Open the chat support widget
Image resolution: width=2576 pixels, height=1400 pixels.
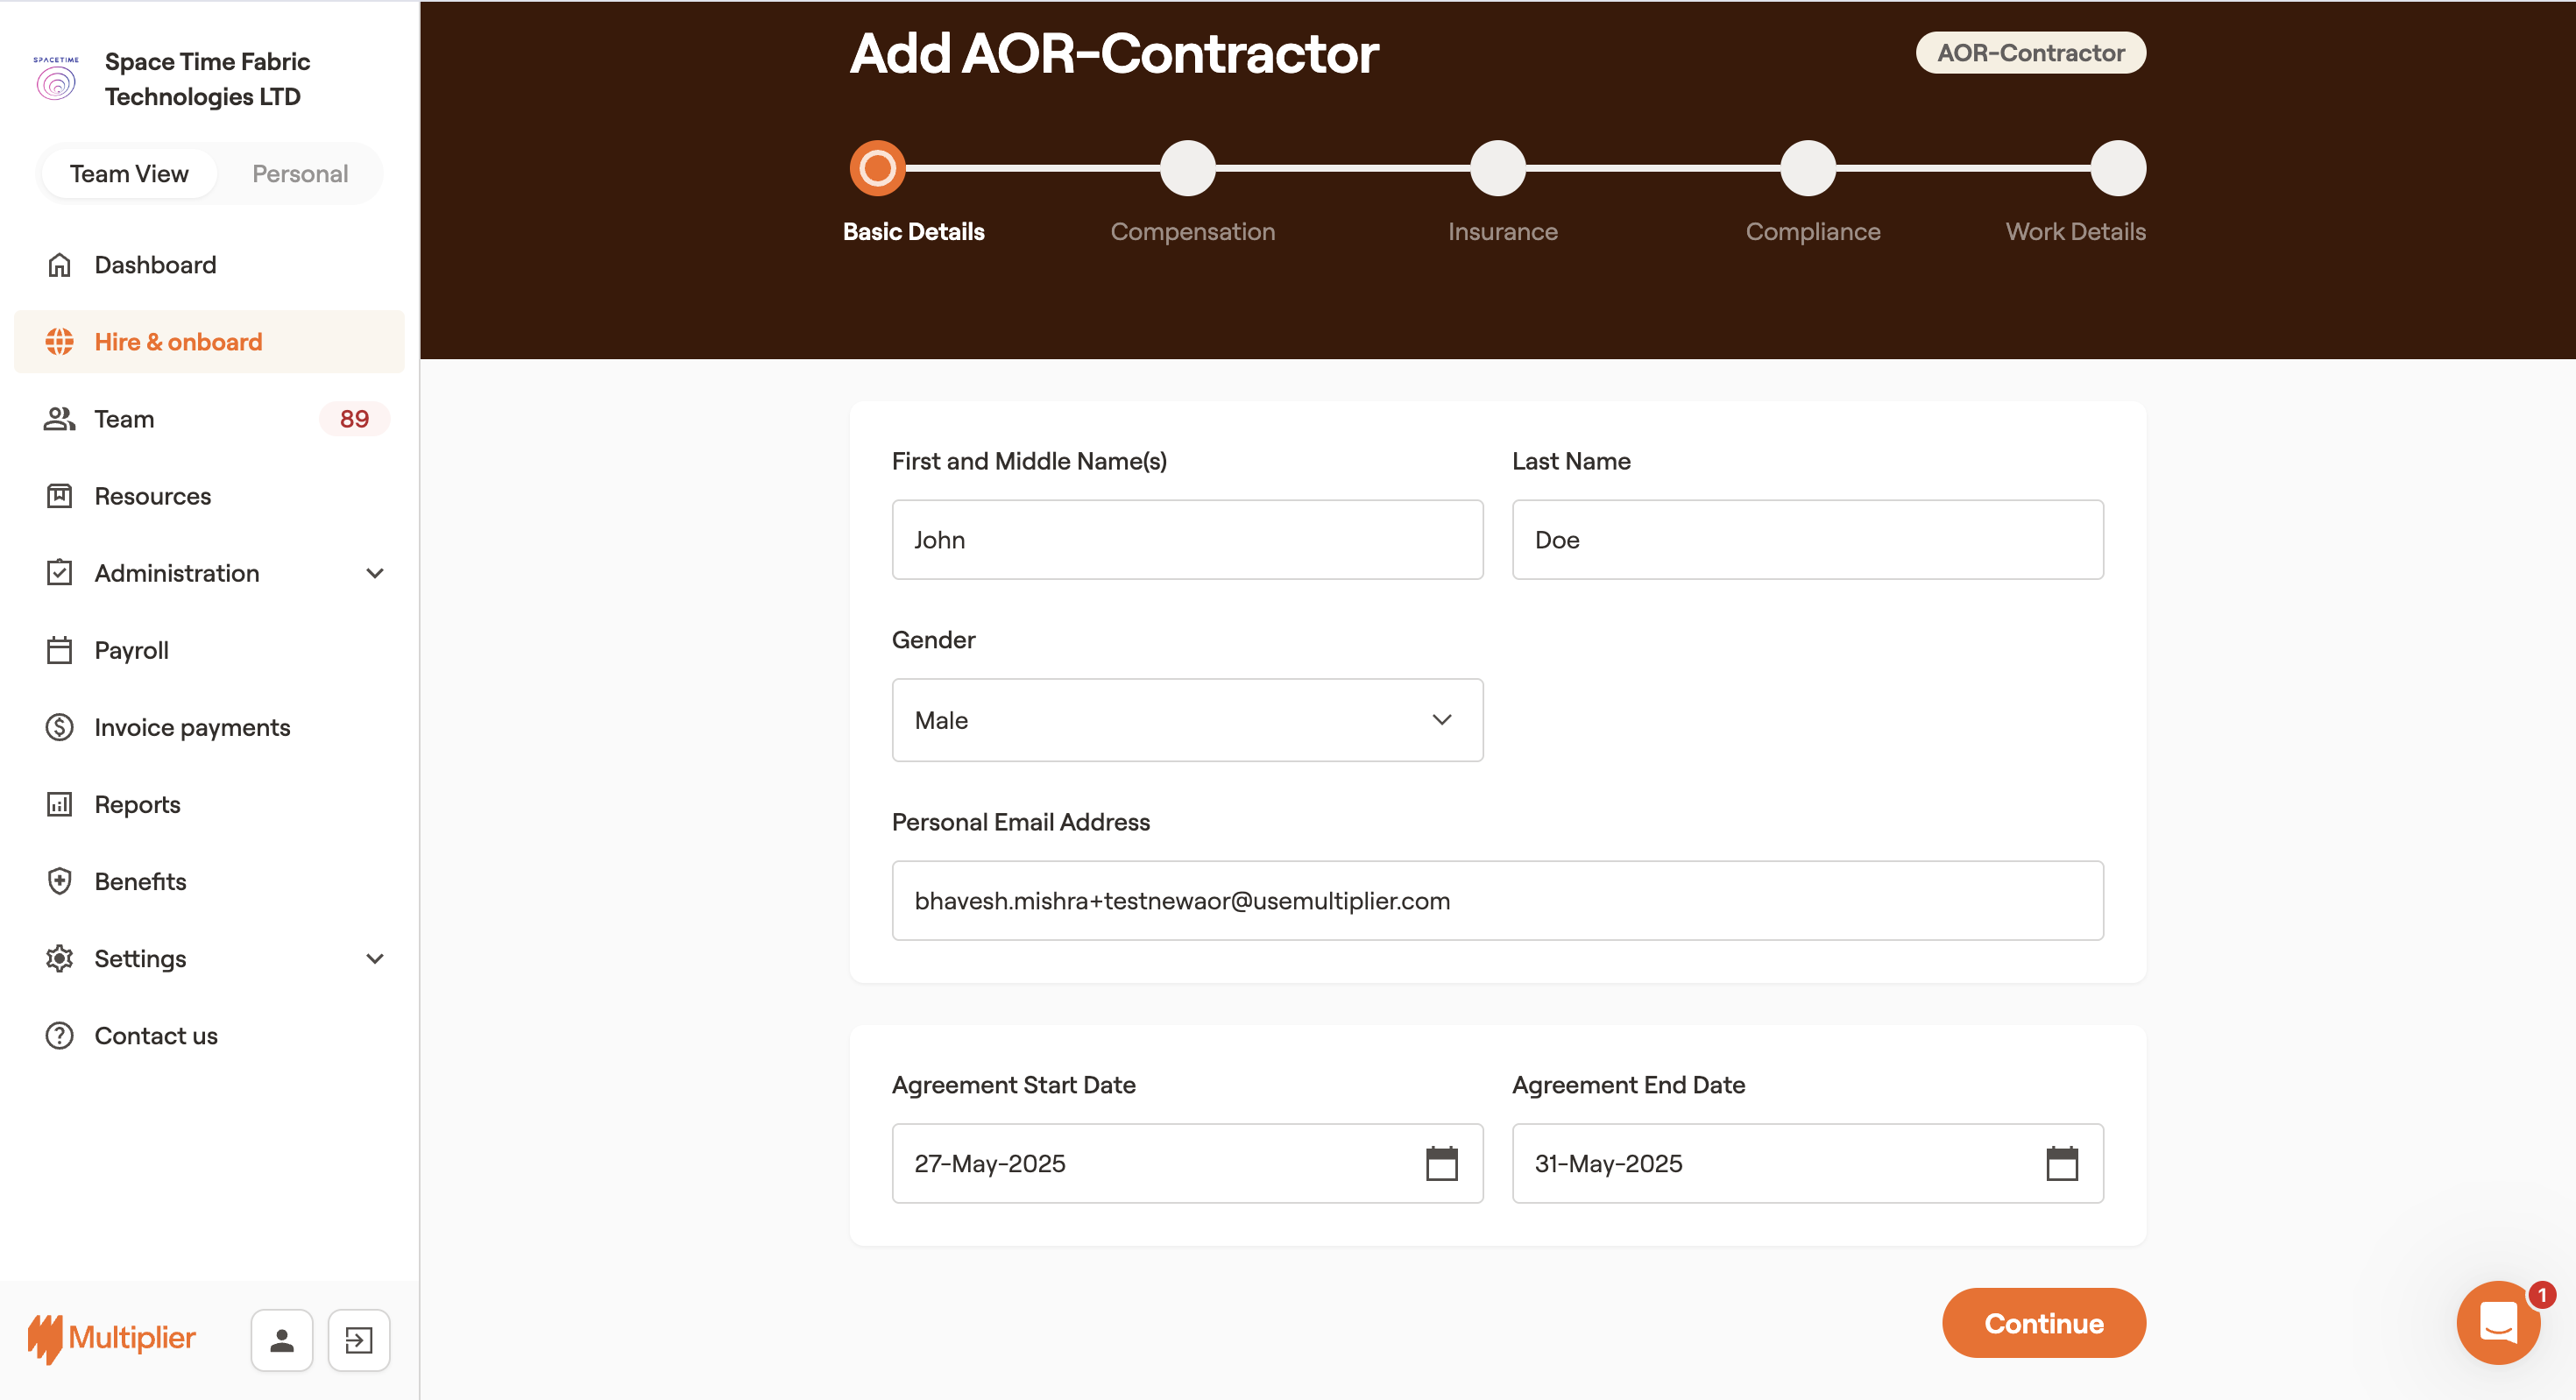[x=2498, y=1322]
